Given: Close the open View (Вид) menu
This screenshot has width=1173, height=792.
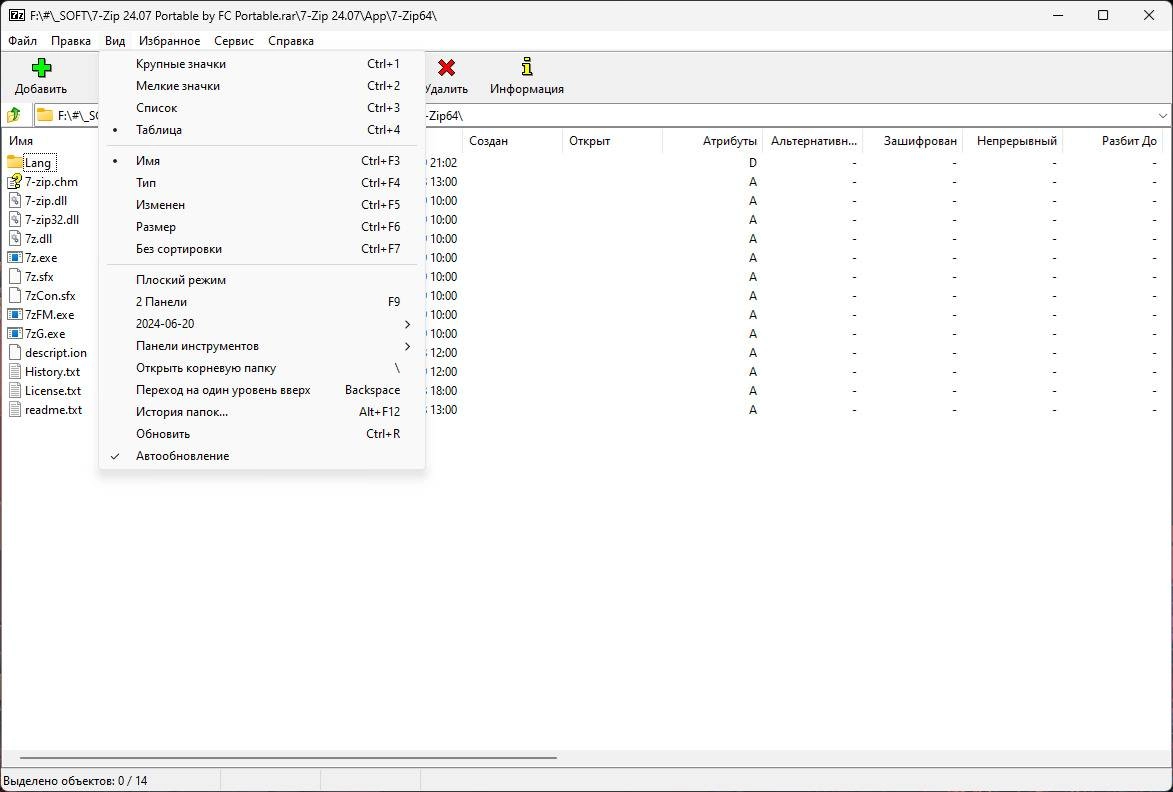Looking at the screenshot, I should click(114, 41).
